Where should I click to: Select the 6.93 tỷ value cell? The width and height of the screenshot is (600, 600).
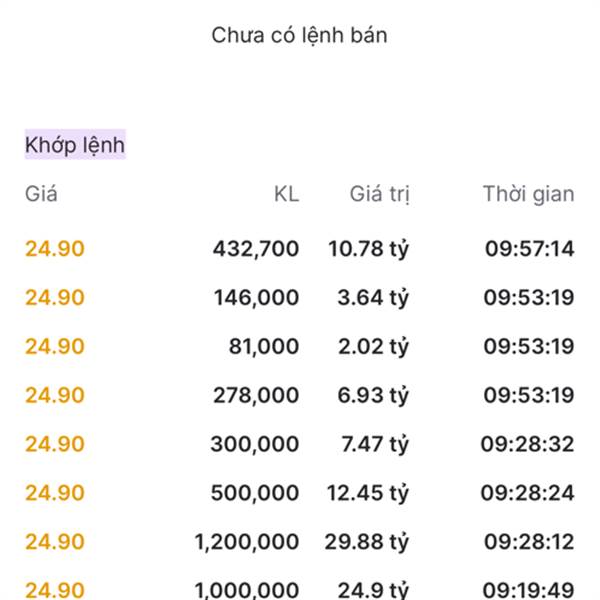coord(374,395)
